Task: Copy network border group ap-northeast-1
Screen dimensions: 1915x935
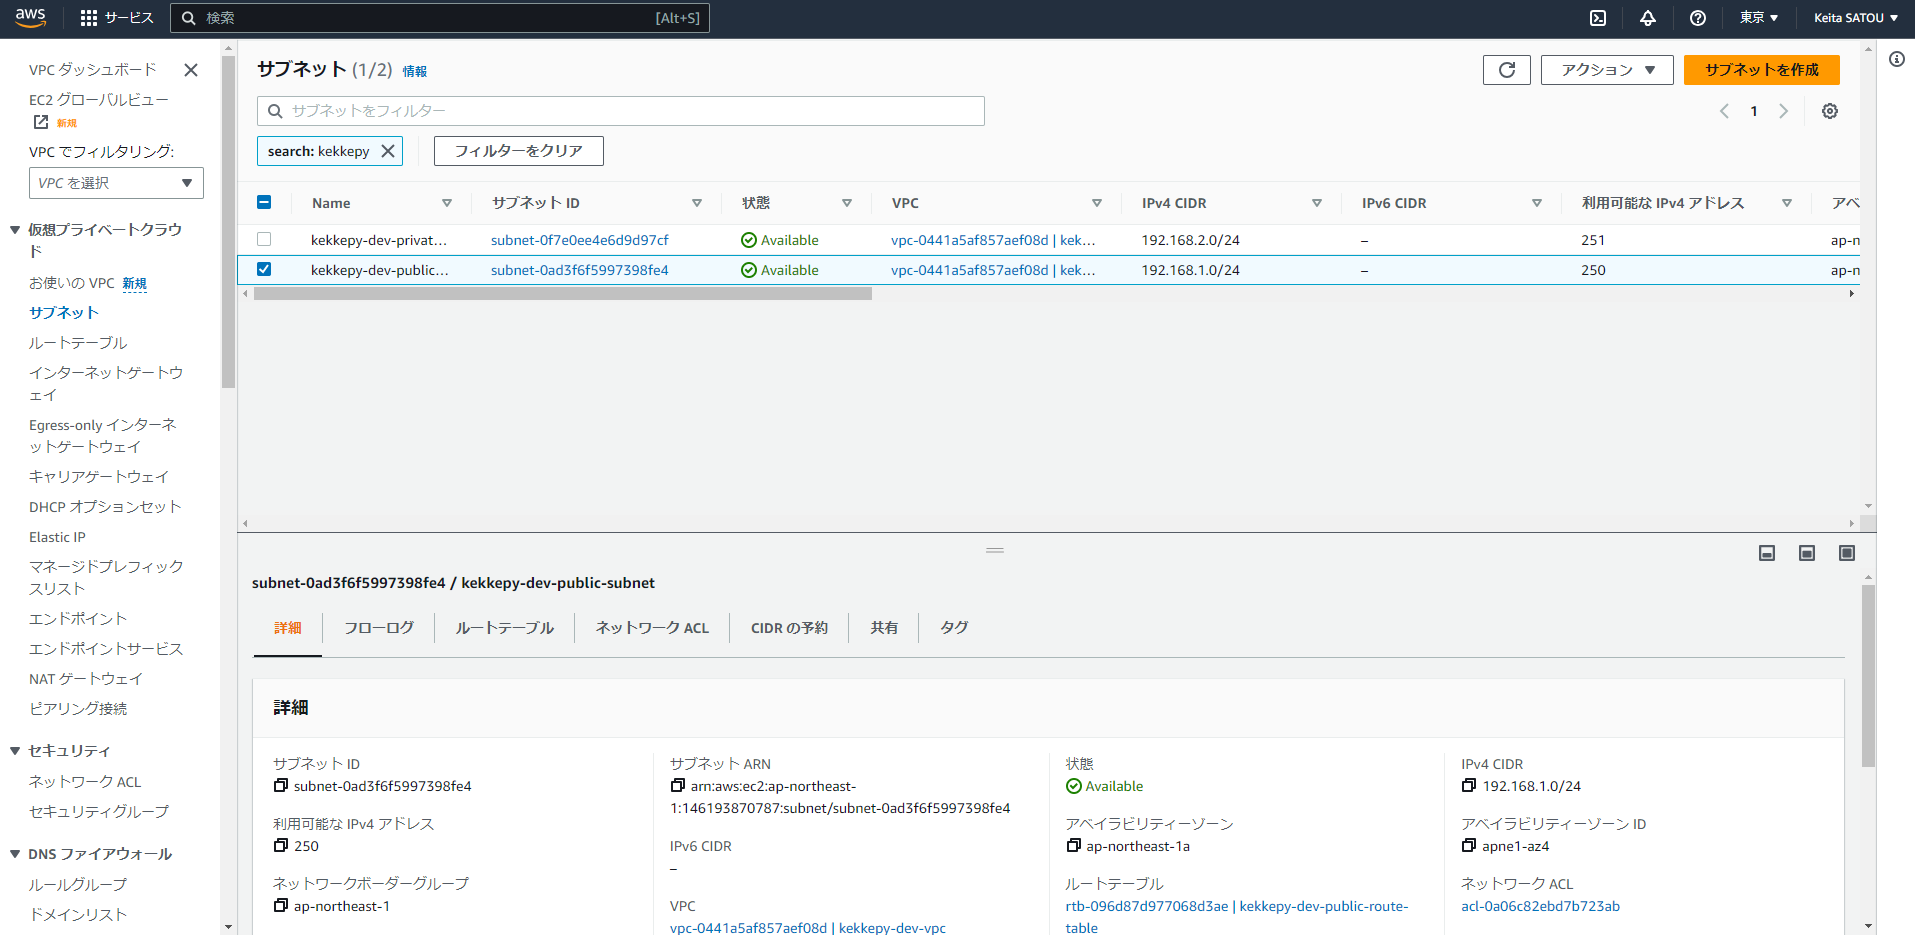Action: (281, 906)
